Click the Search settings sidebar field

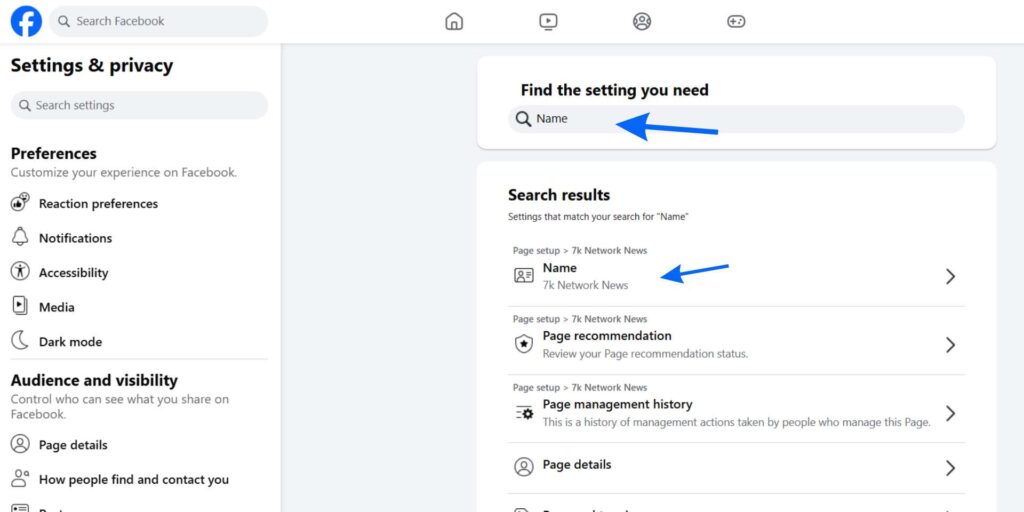pos(139,105)
